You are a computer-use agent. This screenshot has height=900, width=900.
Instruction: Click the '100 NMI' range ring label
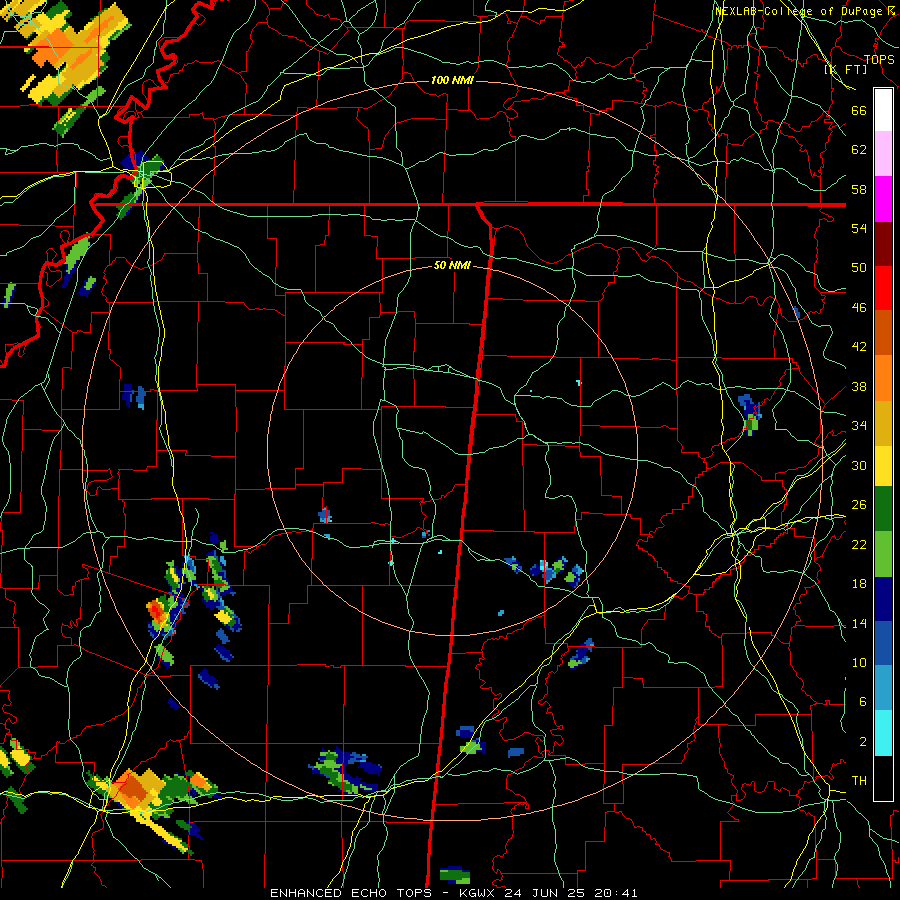(452, 80)
